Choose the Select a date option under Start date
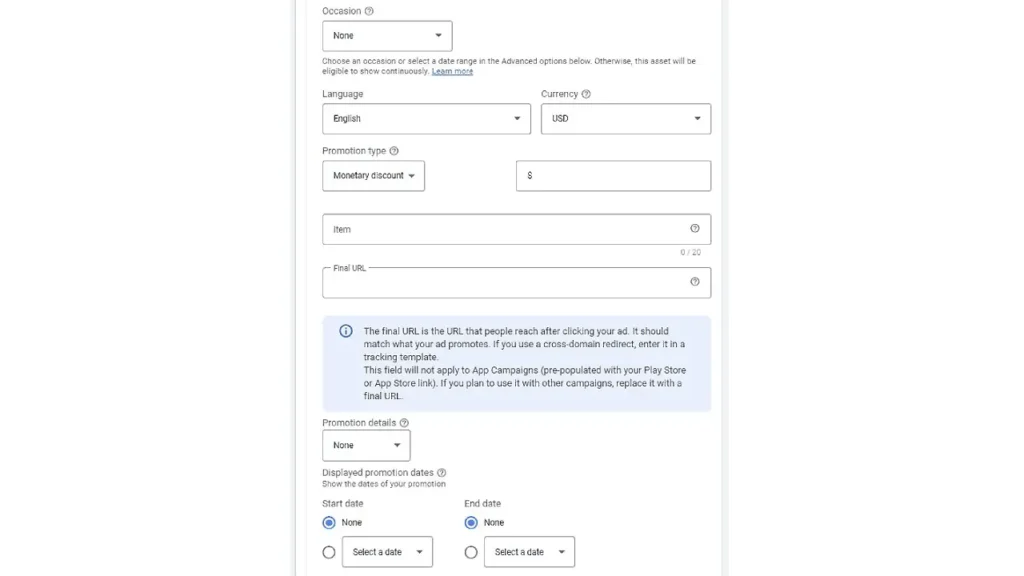Viewport: 1024px width, 576px height. [x=329, y=551]
